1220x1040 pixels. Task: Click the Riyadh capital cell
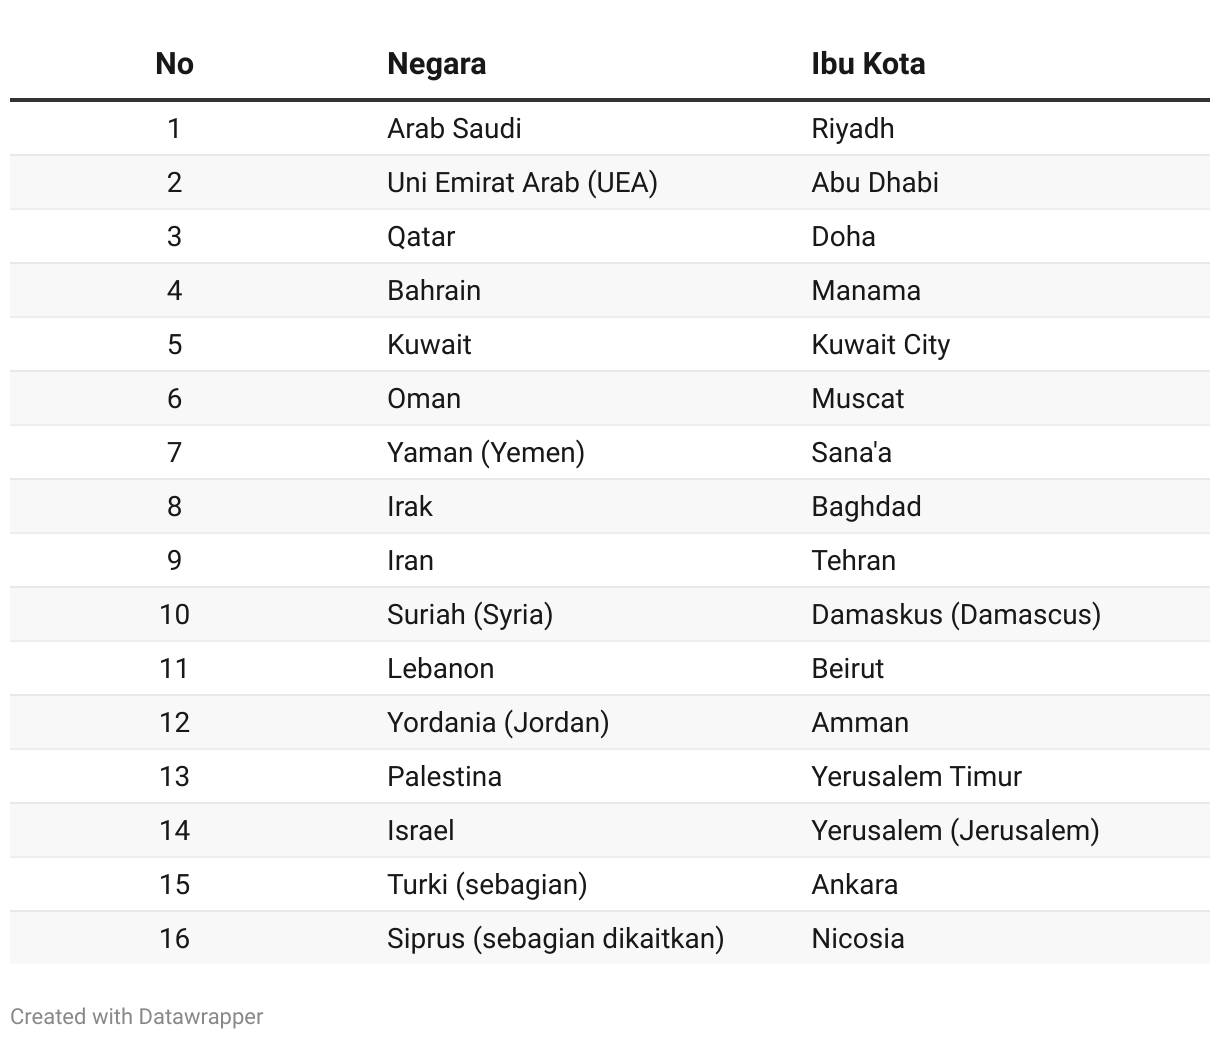(853, 129)
